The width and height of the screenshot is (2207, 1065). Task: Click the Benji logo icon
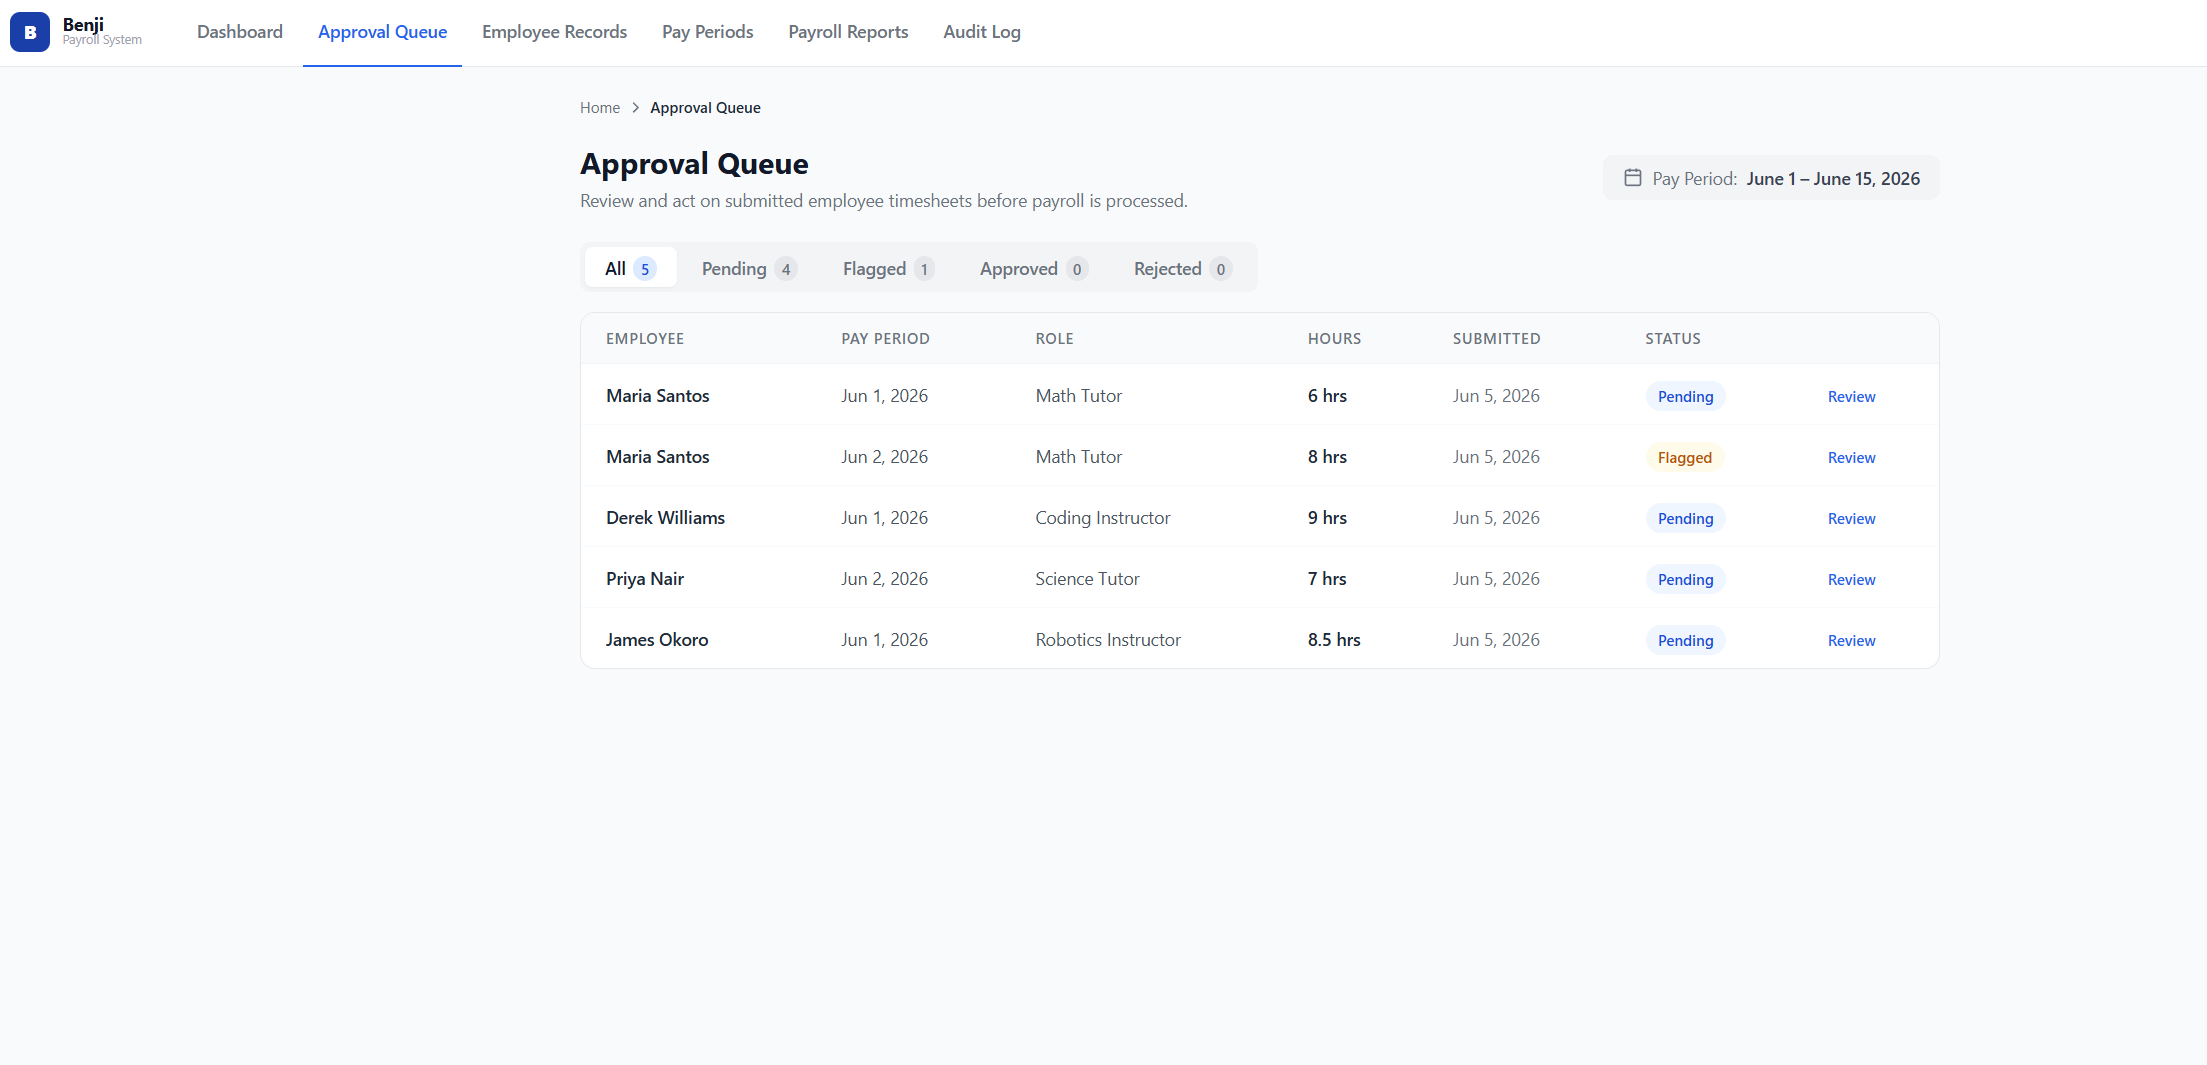tap(30, 32)
